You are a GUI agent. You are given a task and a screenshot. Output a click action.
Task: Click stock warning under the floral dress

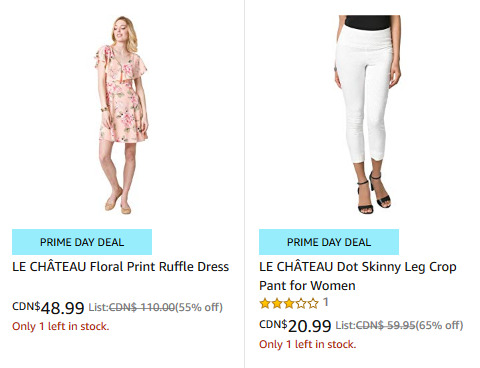pos(61,326)
